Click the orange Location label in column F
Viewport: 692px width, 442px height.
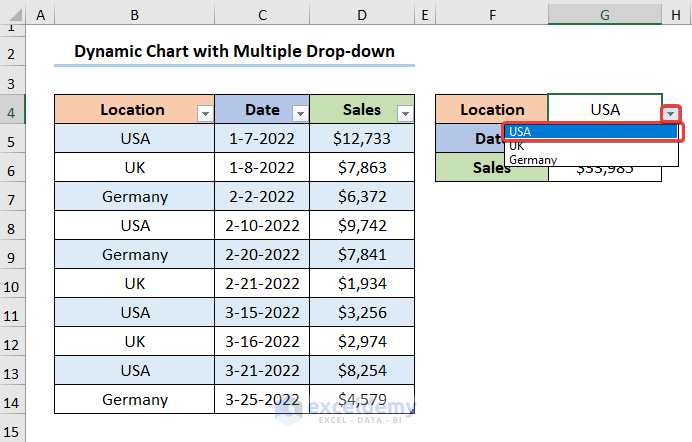[492, 110]
